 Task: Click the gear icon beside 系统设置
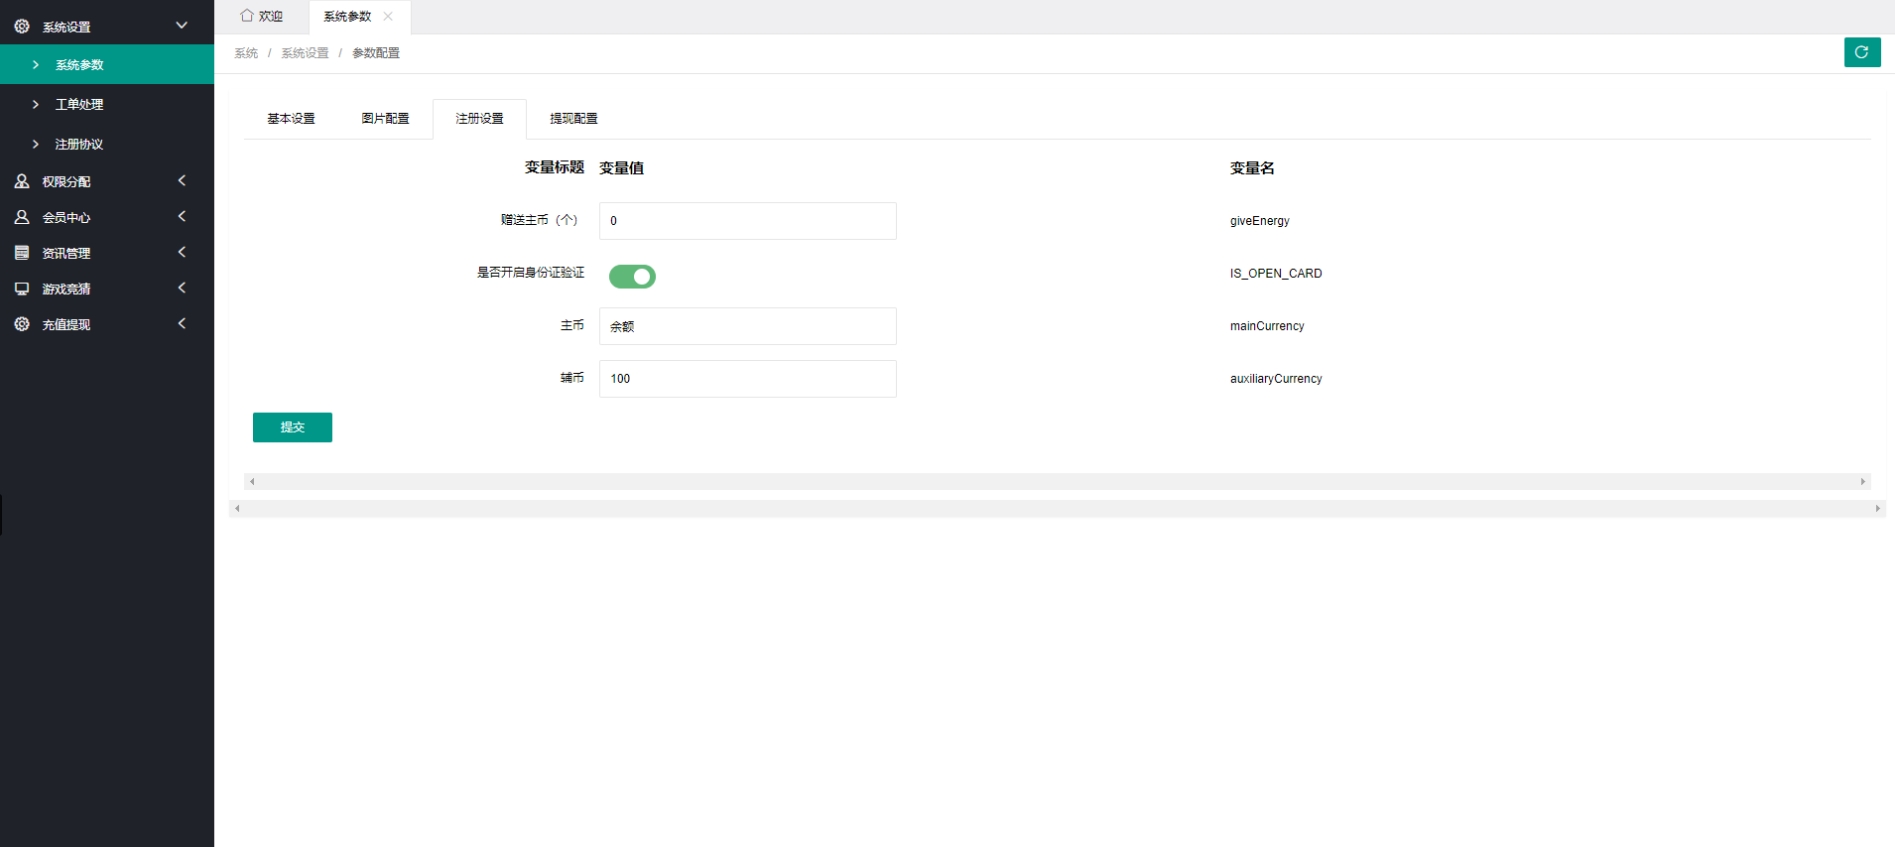click(x=22, y=26)
